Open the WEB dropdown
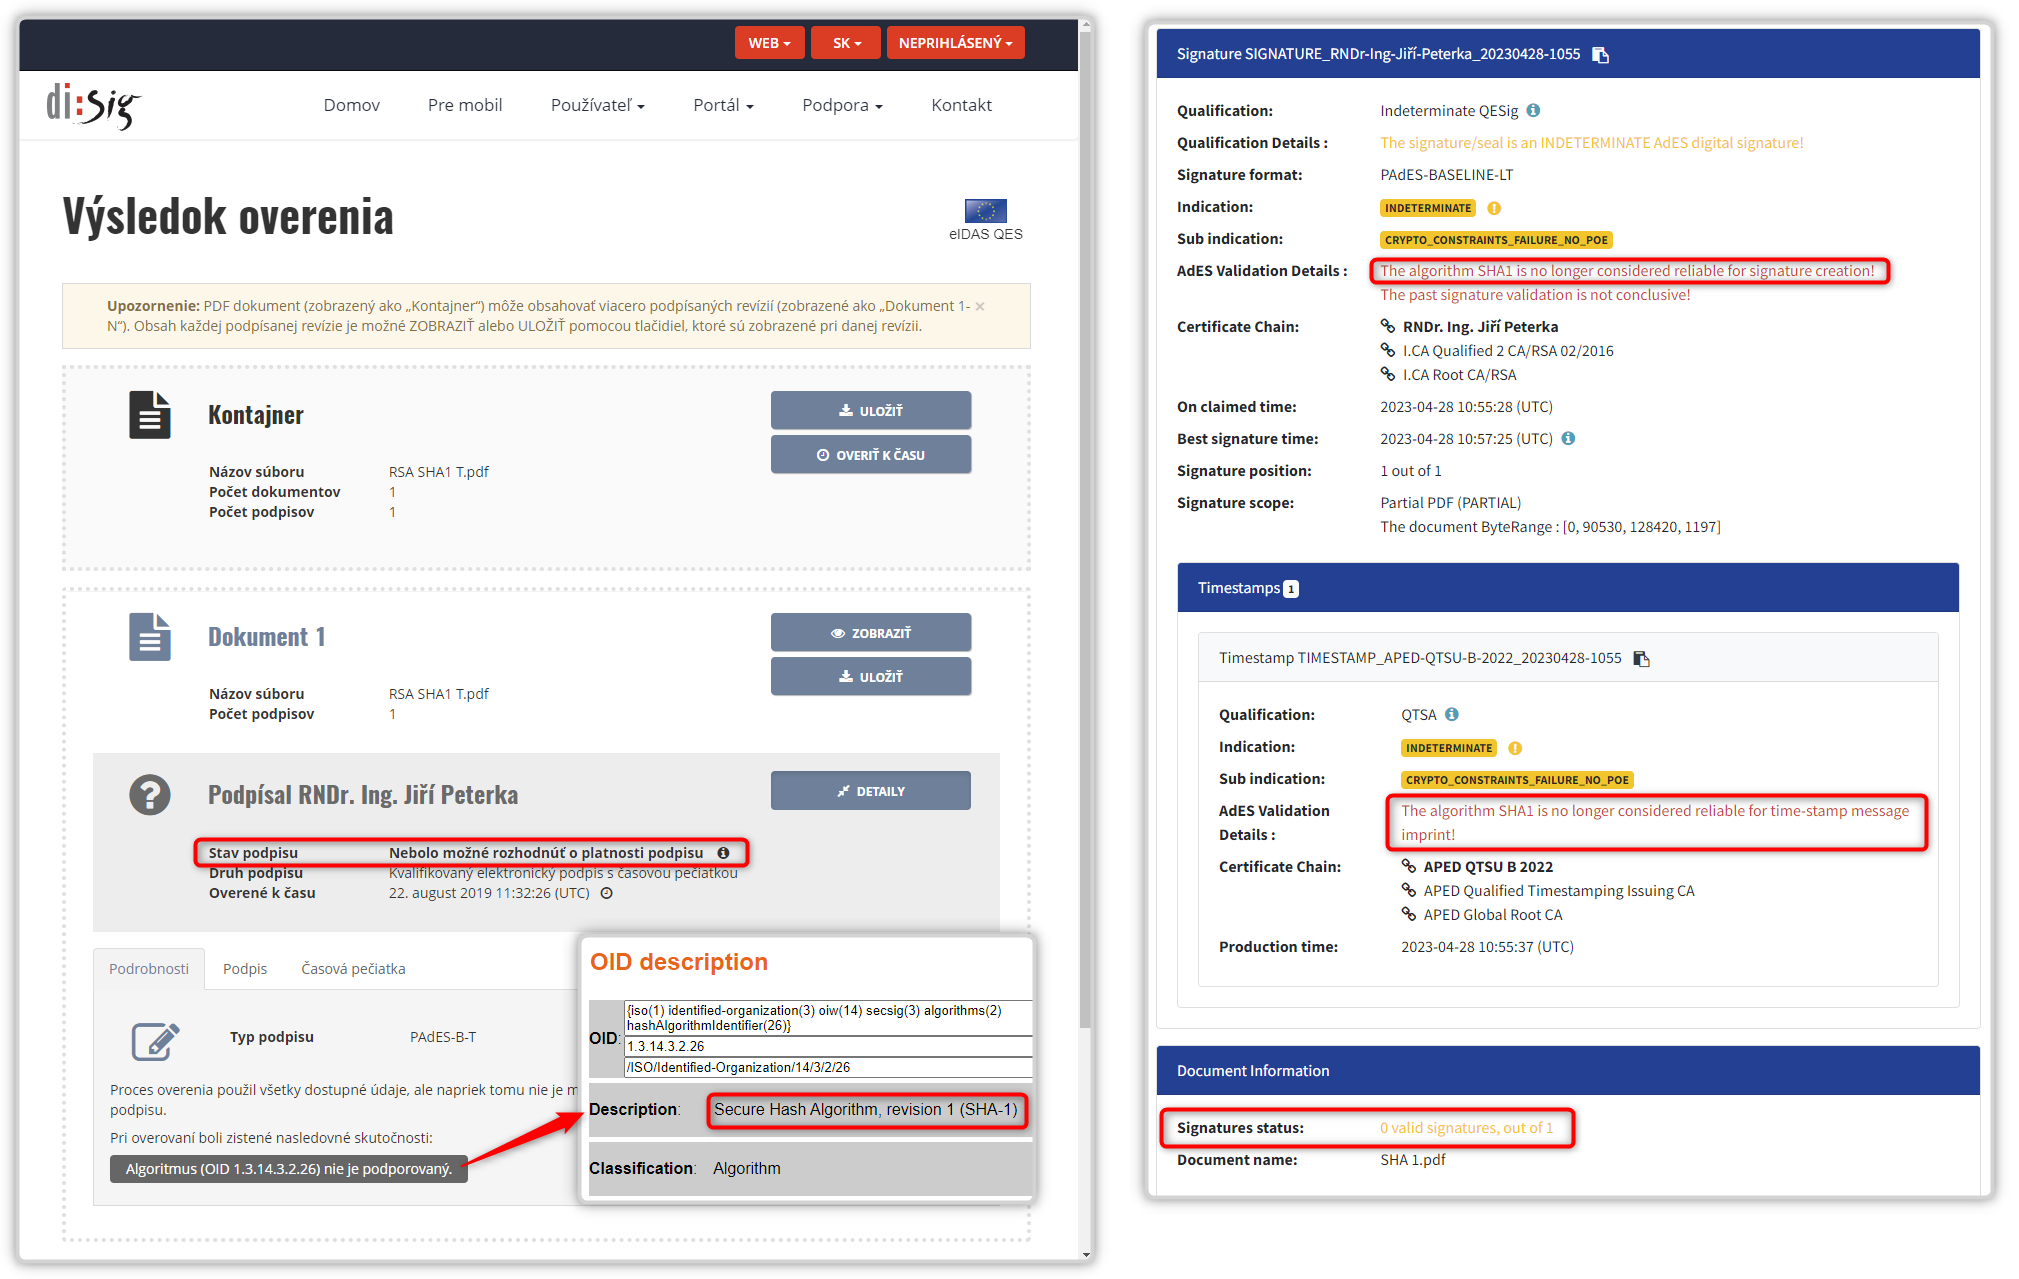The image size is (2019, 1279). pyautogui.click(x=769, y=43)
